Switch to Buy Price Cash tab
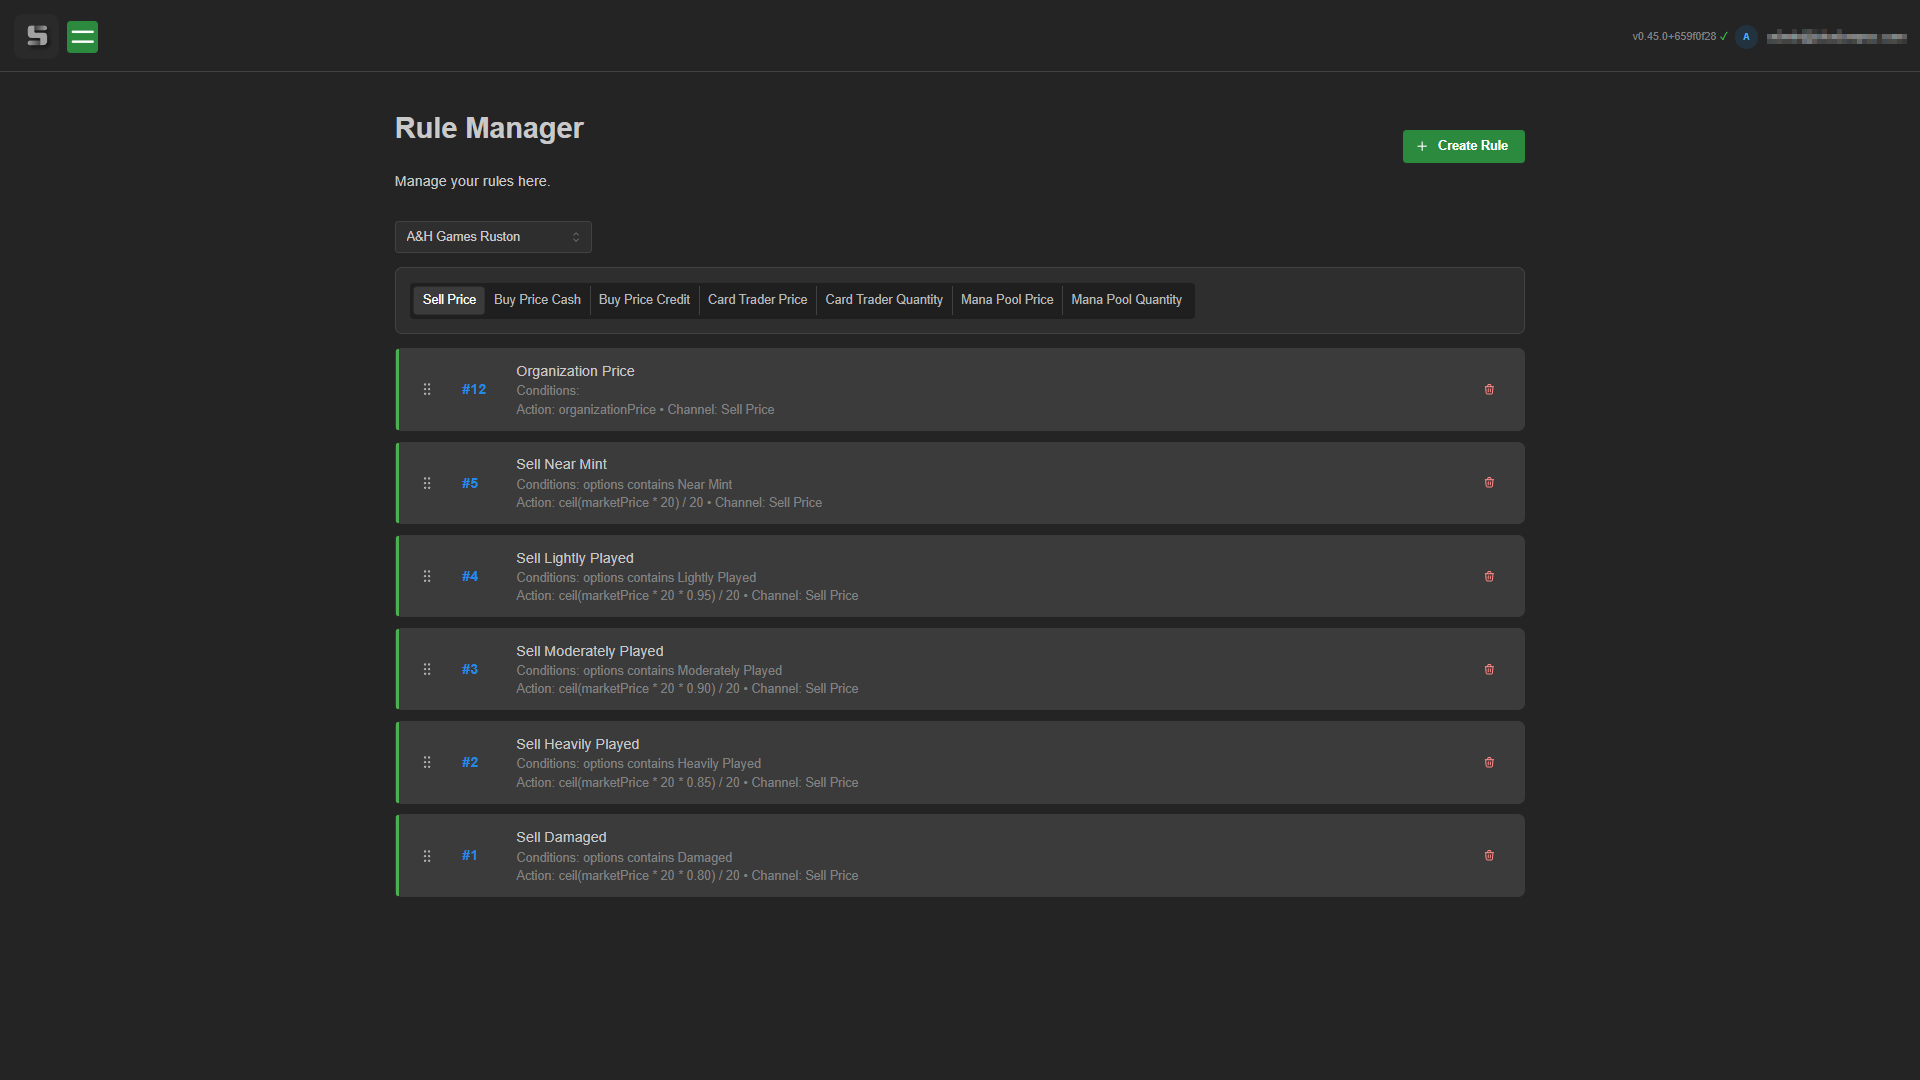 coord(537,300)
